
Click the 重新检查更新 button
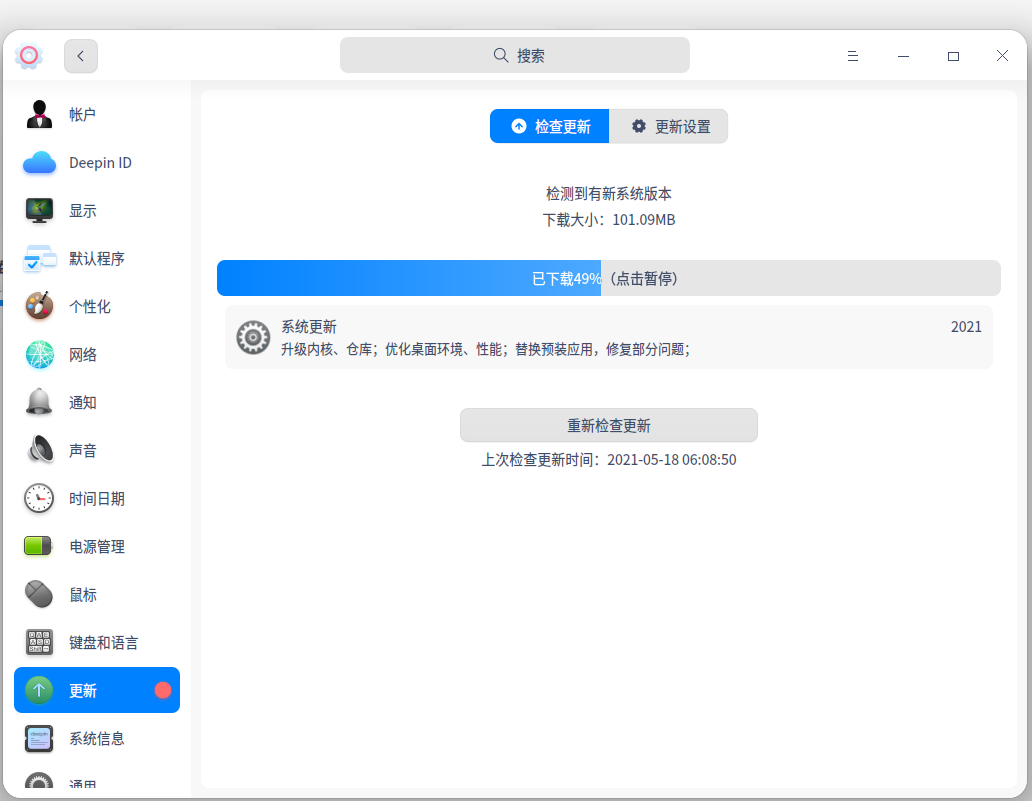coord(609,425)
